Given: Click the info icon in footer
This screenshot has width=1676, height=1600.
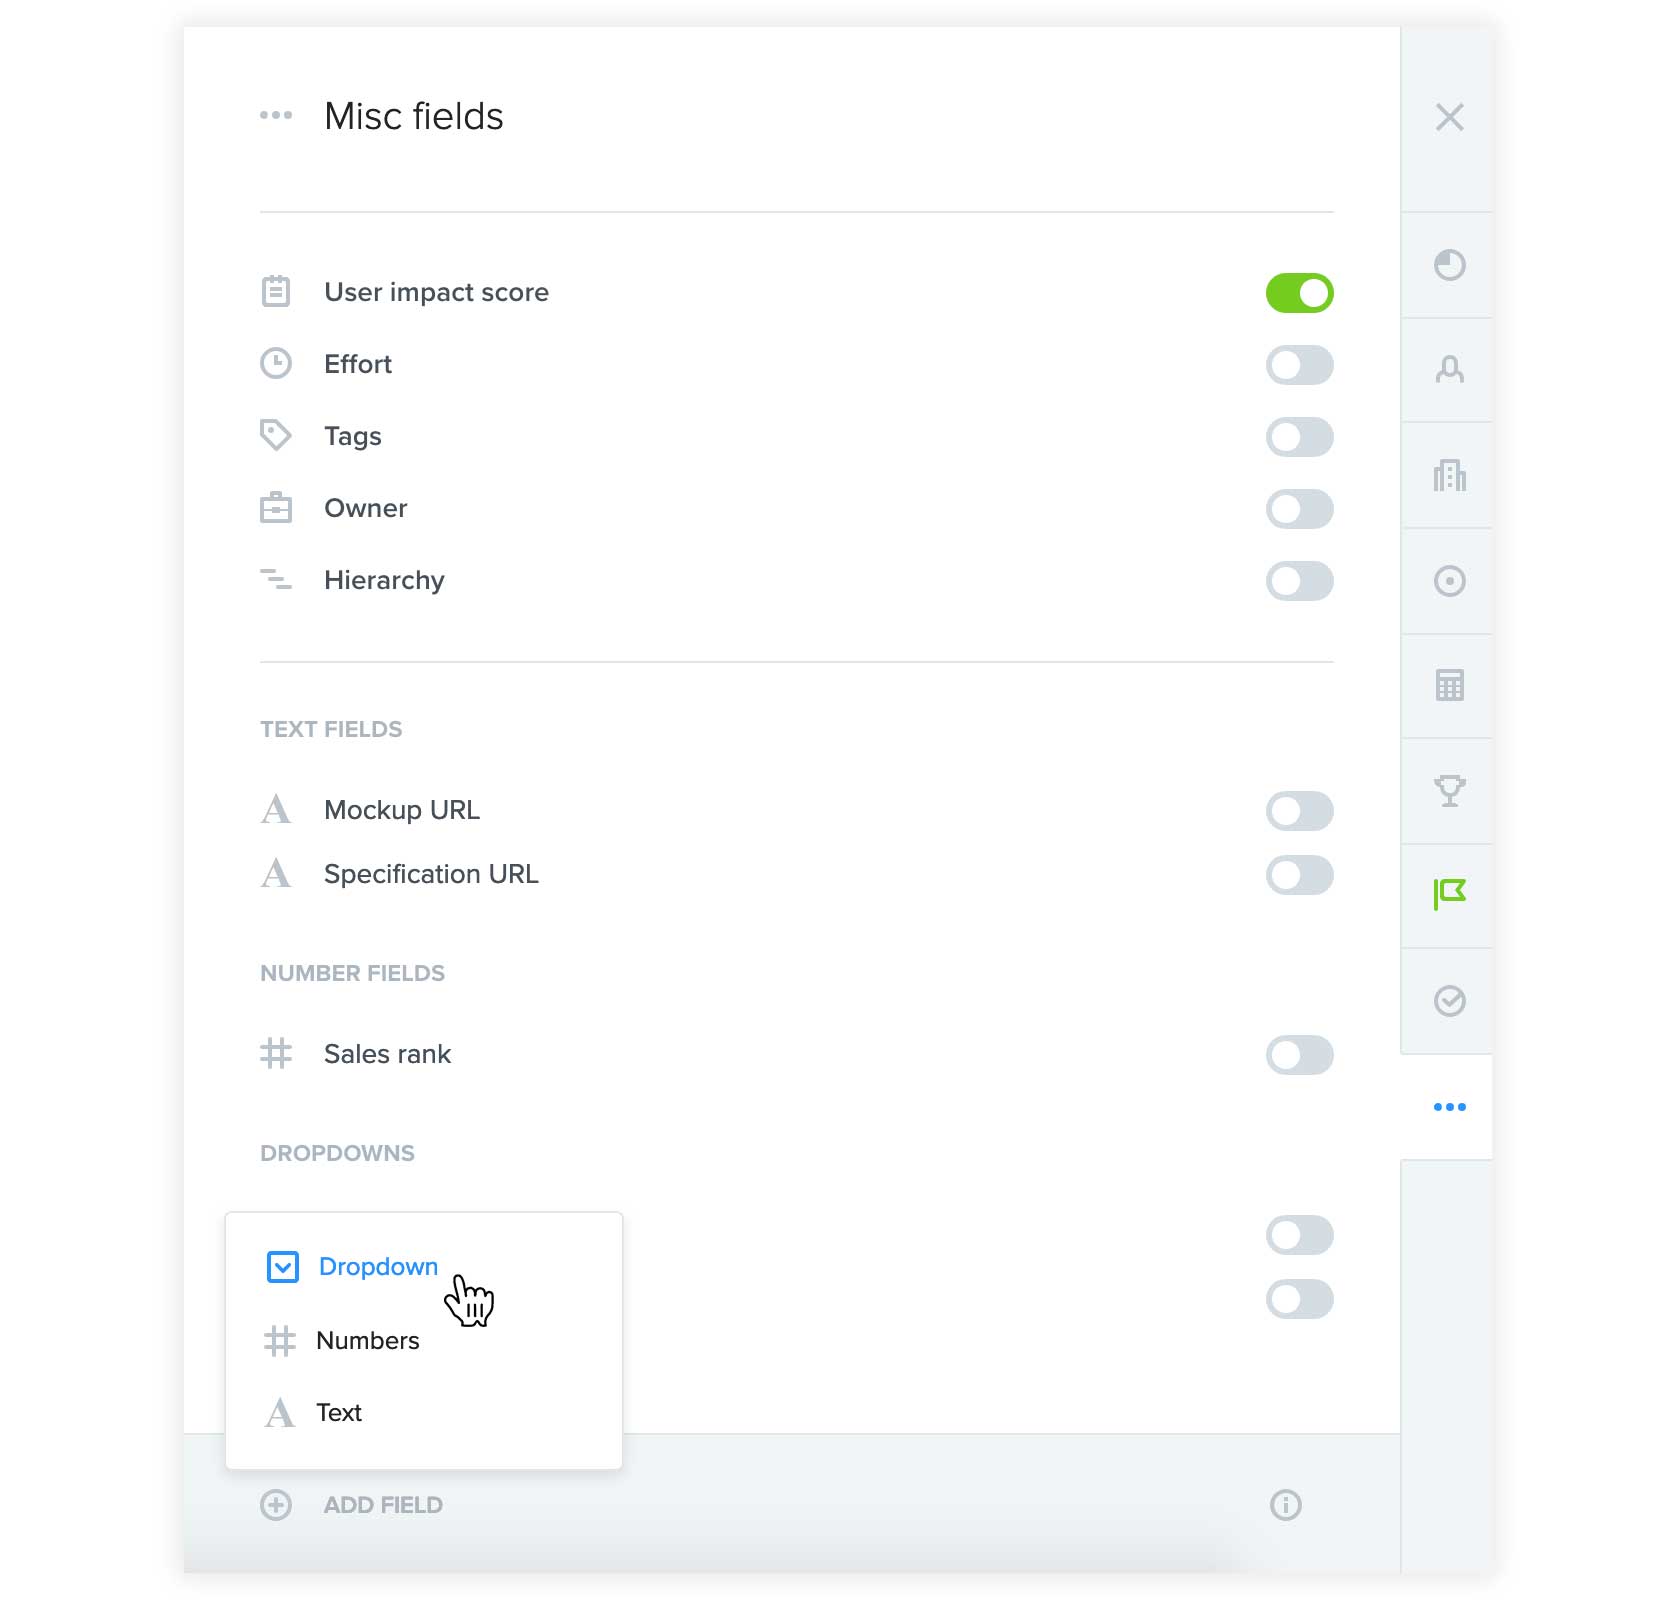Looking at the screenshot, I should pyautogui.click(x=1285, y=1505).
